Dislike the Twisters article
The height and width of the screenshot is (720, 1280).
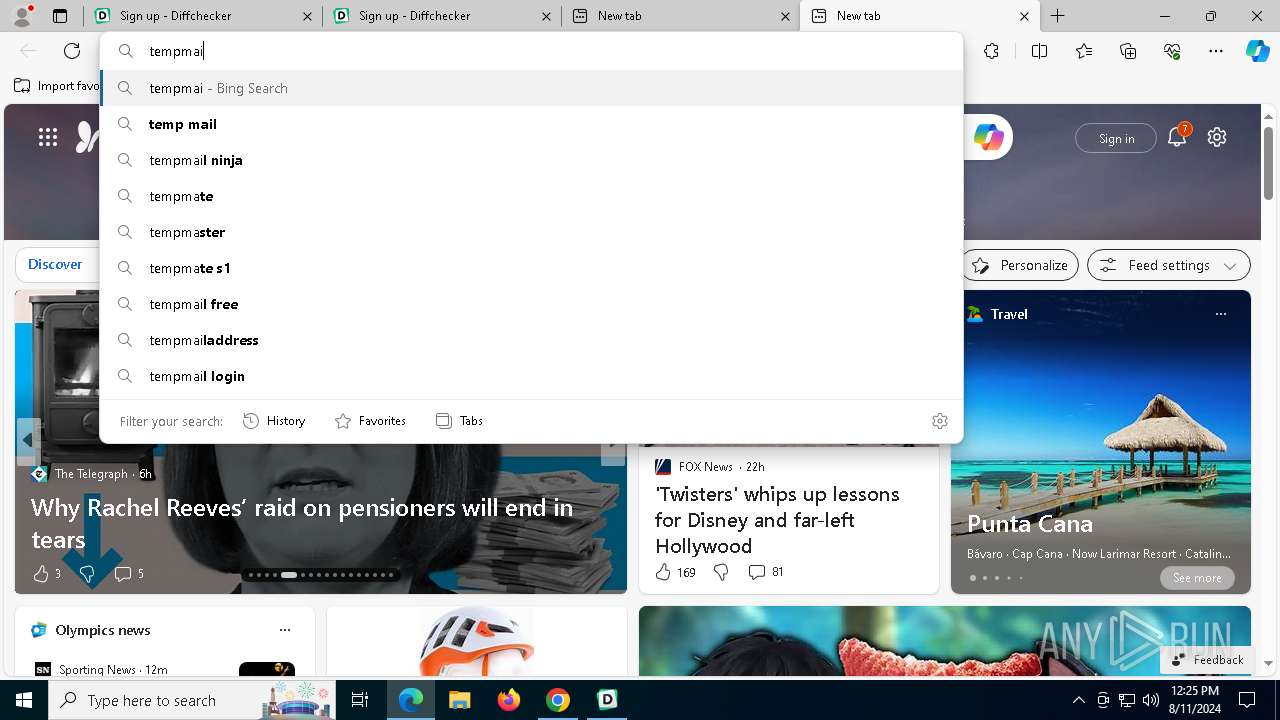coord(721,572)
